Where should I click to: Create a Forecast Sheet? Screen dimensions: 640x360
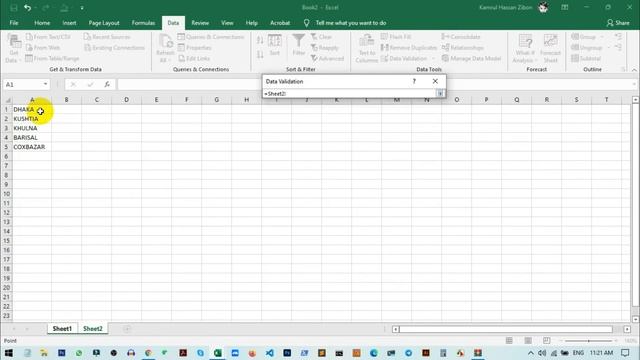(x=550, y=48)
